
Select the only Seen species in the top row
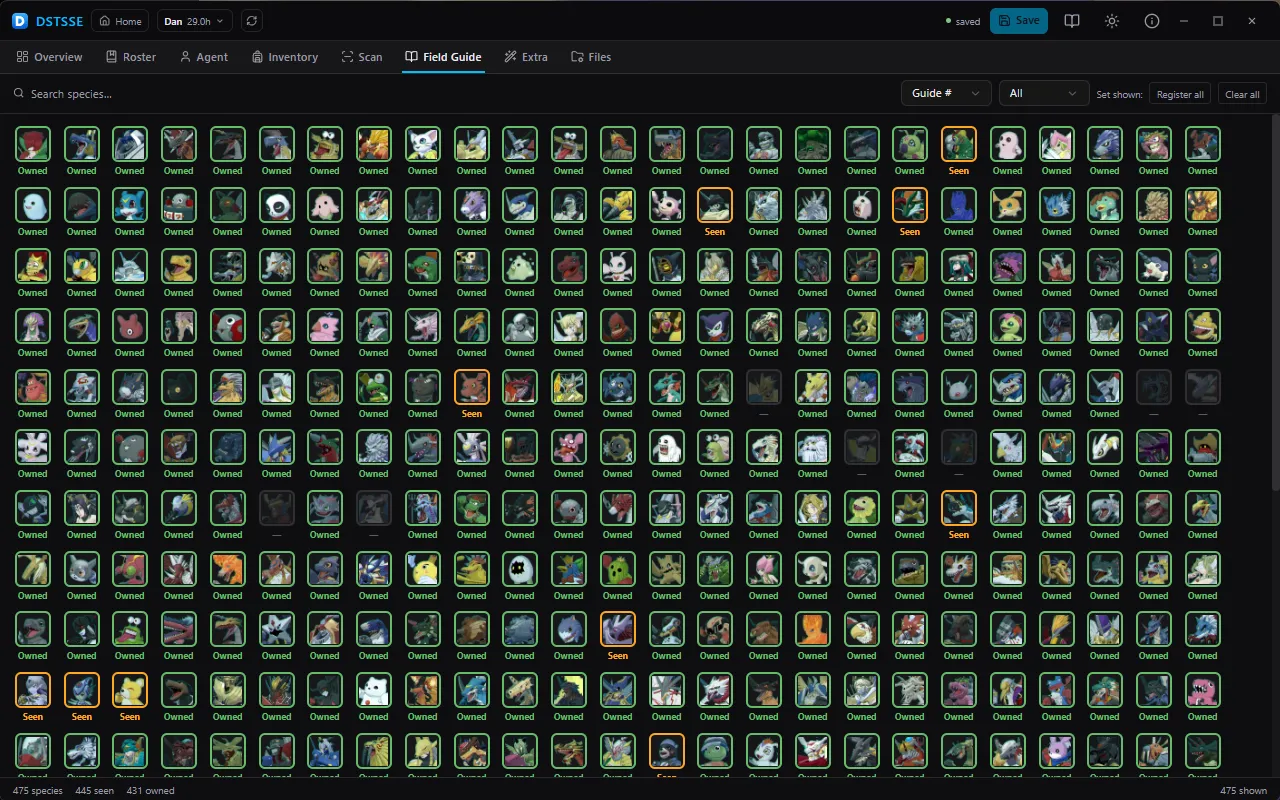[x=958, y=144]
